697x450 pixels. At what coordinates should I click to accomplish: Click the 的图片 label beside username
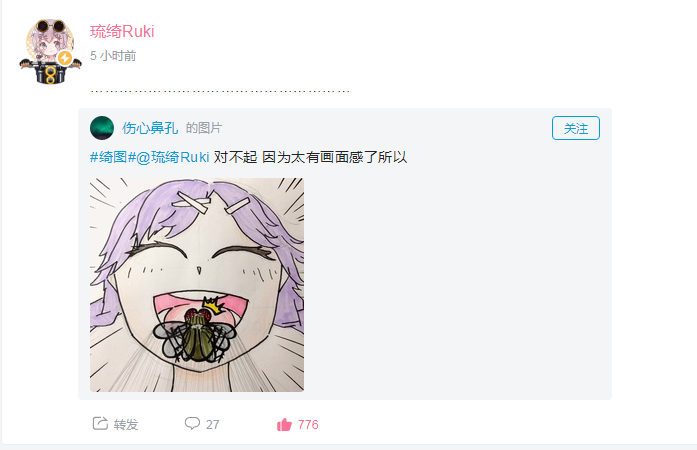pyautogui.click(x=204, y=128)
